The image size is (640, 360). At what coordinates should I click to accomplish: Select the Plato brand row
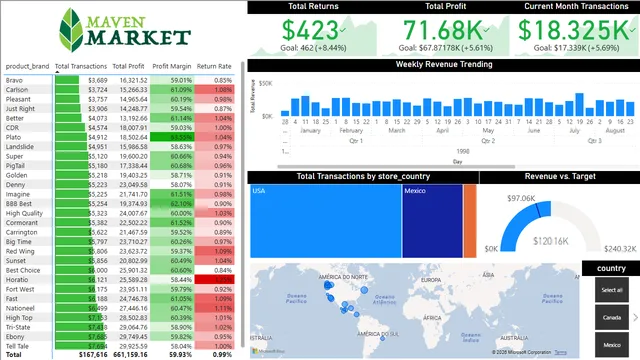(x=120, y=137)
